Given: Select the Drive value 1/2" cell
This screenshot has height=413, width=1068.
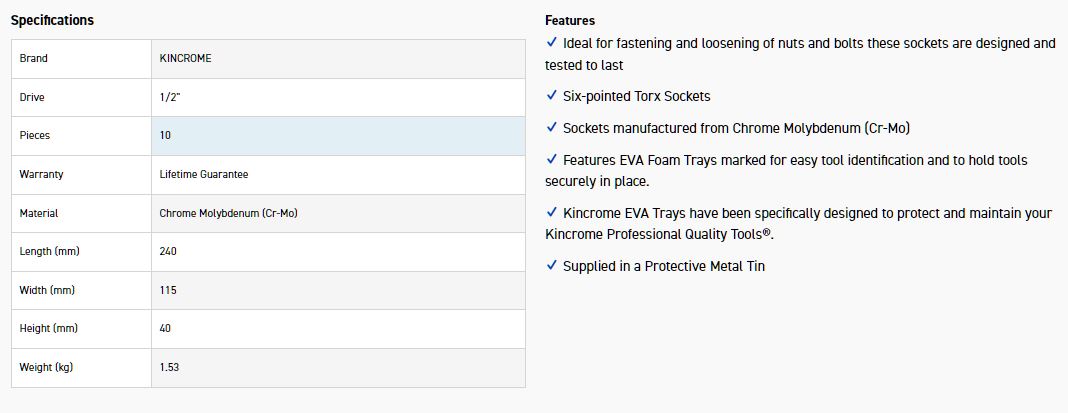Looking at the screenshot, I should [338, 97].
